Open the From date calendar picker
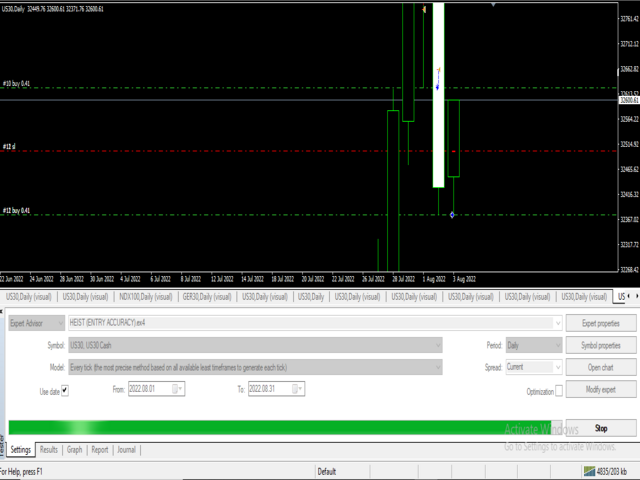640x480 pixels. [178, 389]
